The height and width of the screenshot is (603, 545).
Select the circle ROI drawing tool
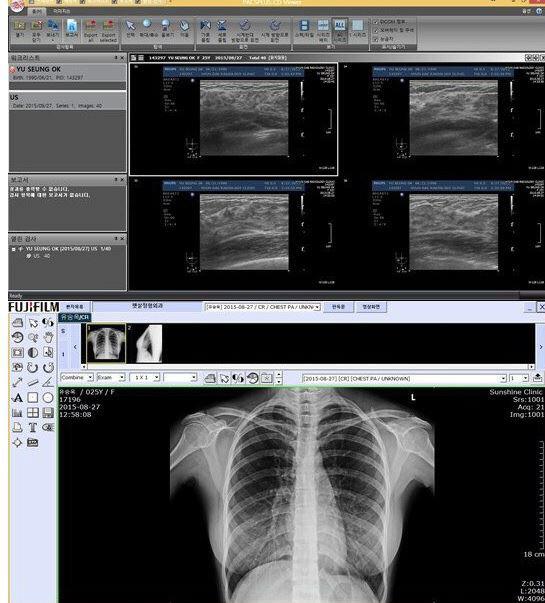[48, 398]
